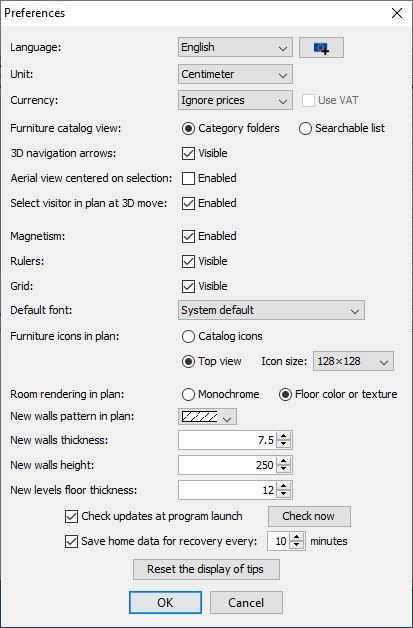Image resolution: width=413 pixels, height=628 pixels.
Task: Click the import language library icon button
Action: 321,48
